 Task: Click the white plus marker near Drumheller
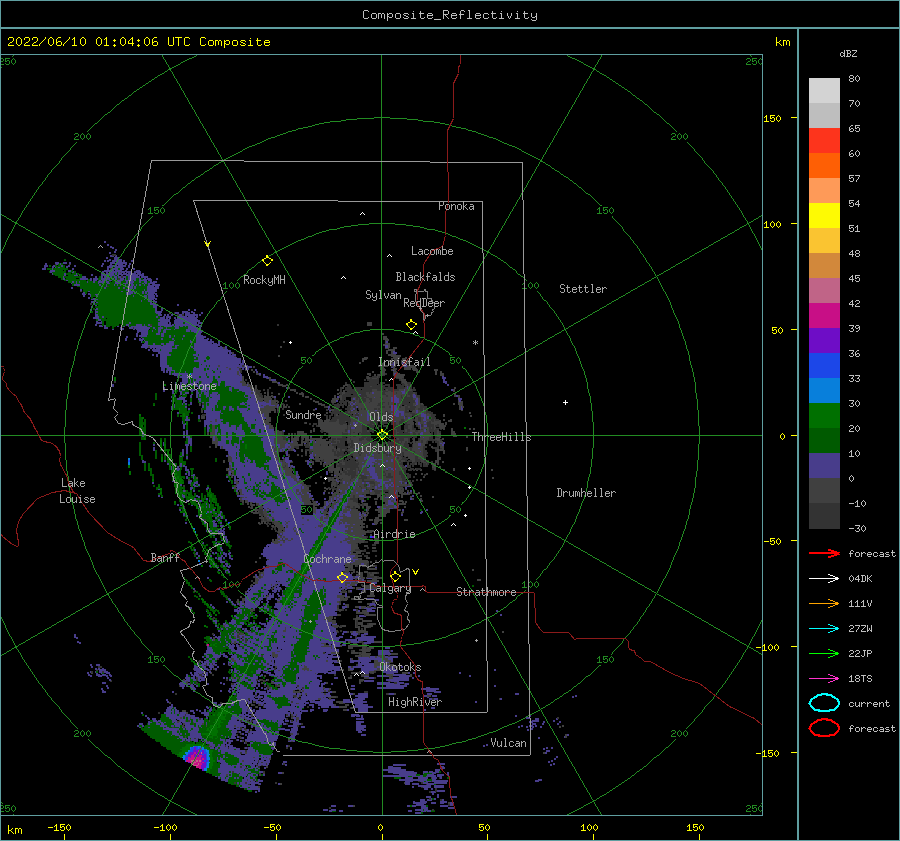pos(565,402)
